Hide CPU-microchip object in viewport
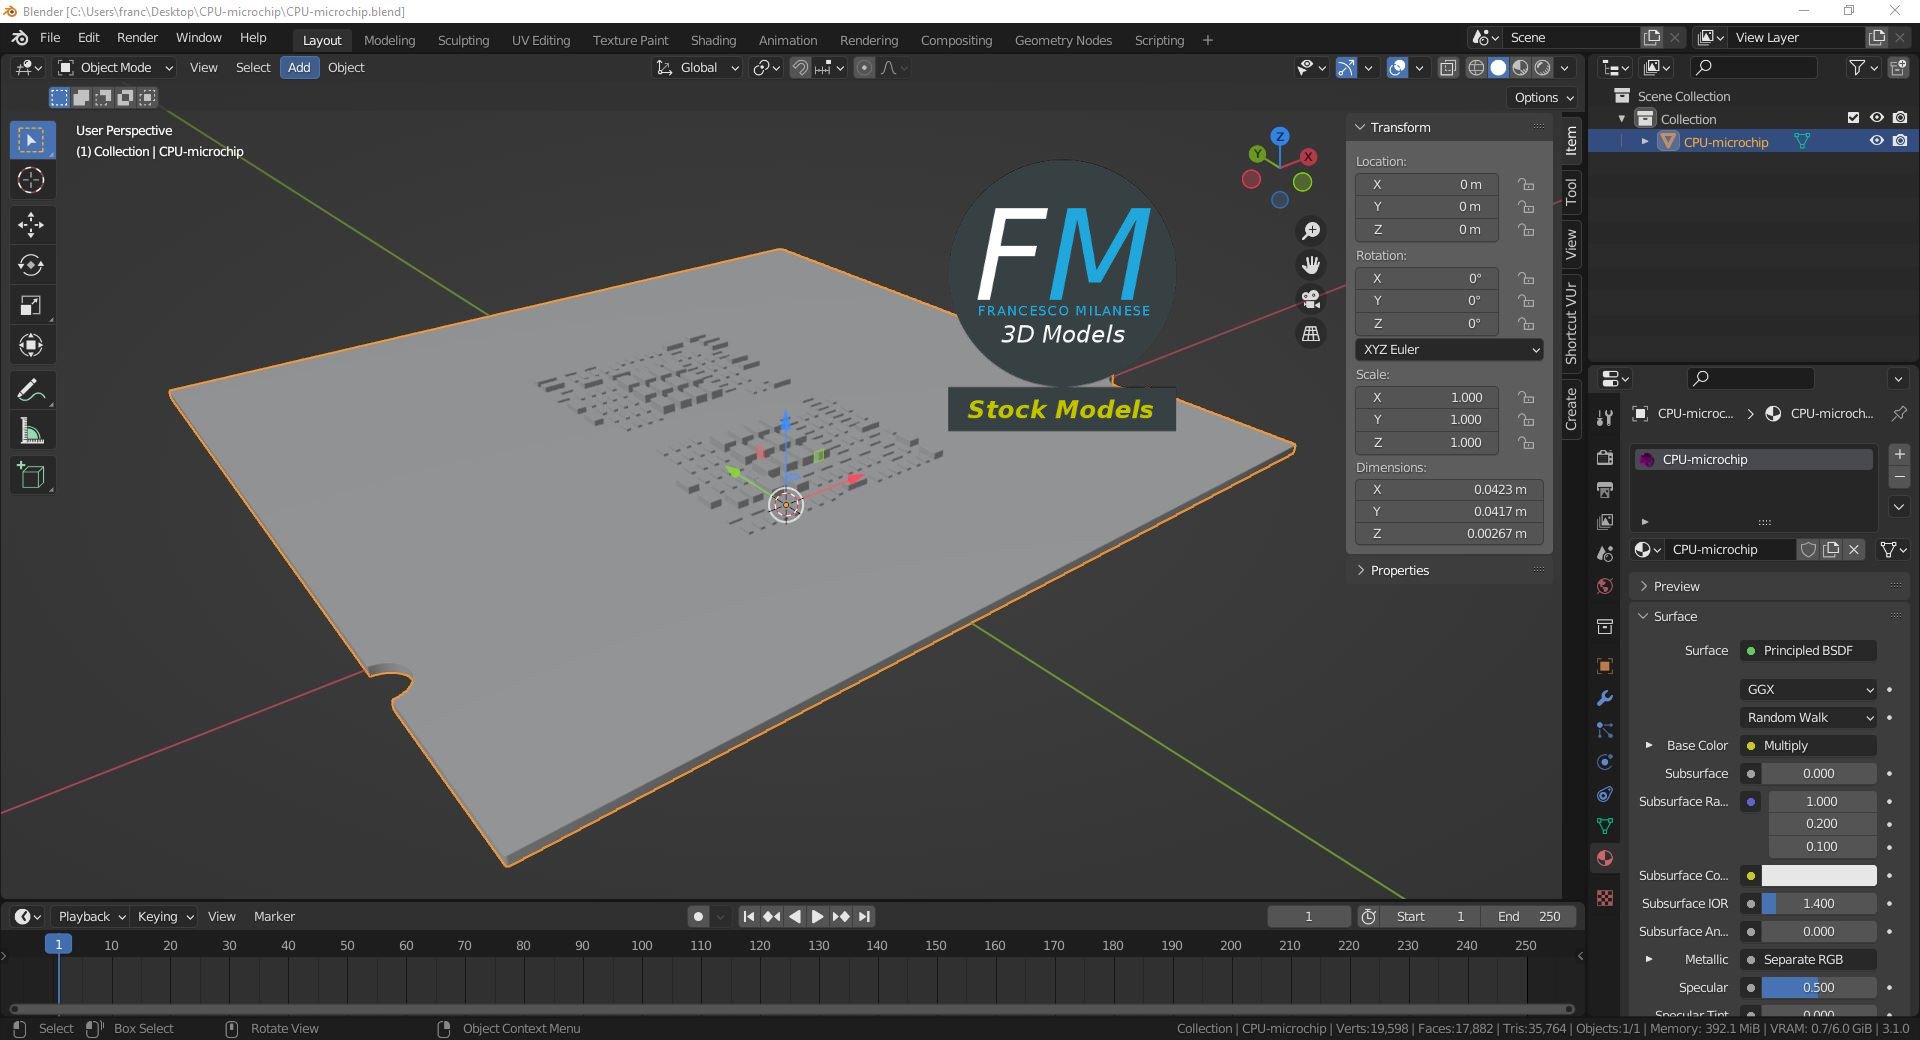The width and height of the screenshot is (1920, 1040). (x=1877, y=141)
